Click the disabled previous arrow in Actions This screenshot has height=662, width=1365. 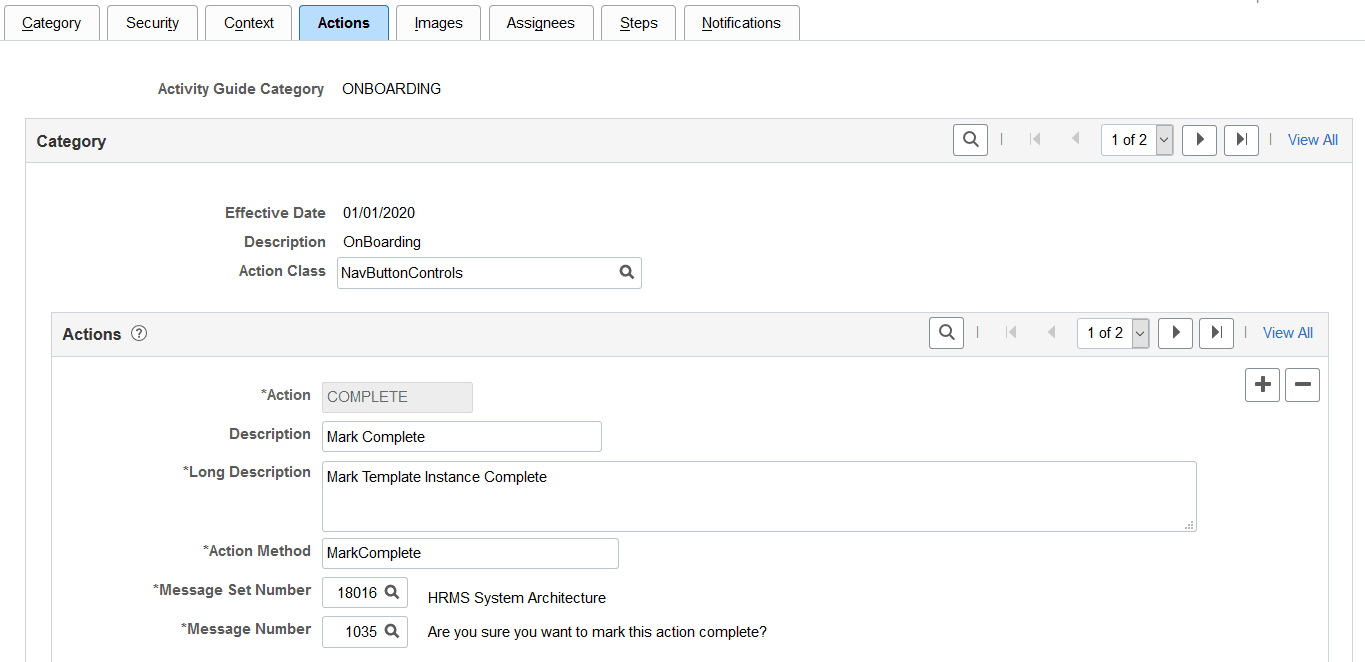click(x=1051, y=332)
